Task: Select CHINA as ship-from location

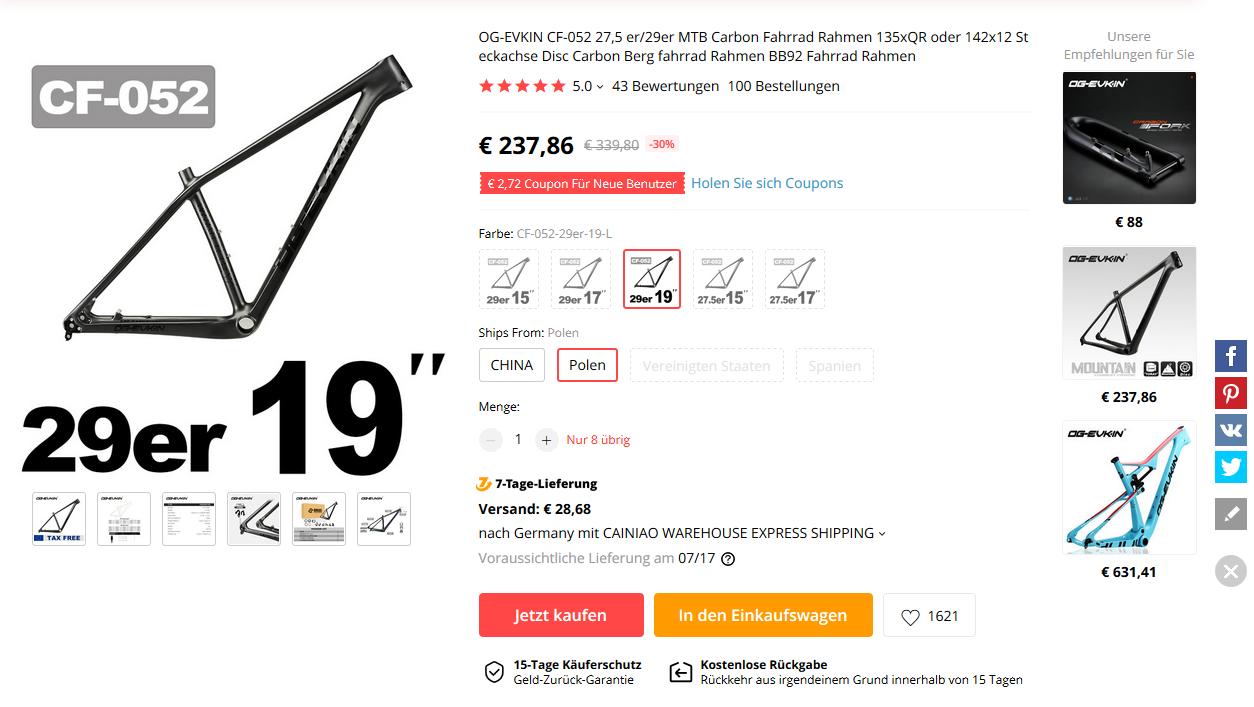Action: pyautogui.click(x=512, y=365)
